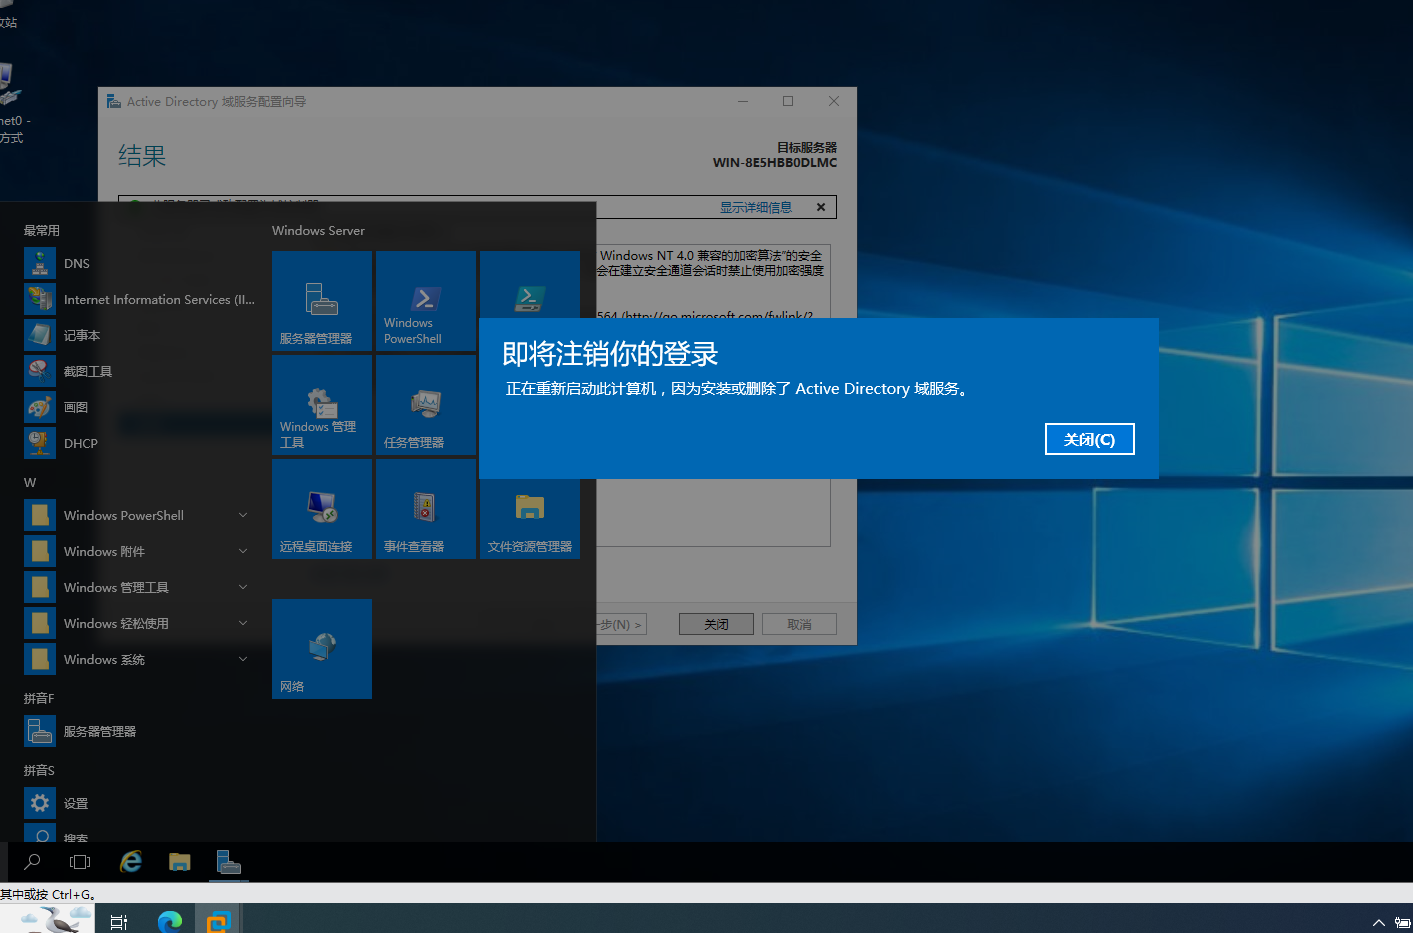Expand the Windows 轻松使用 folder

[140, 624]
